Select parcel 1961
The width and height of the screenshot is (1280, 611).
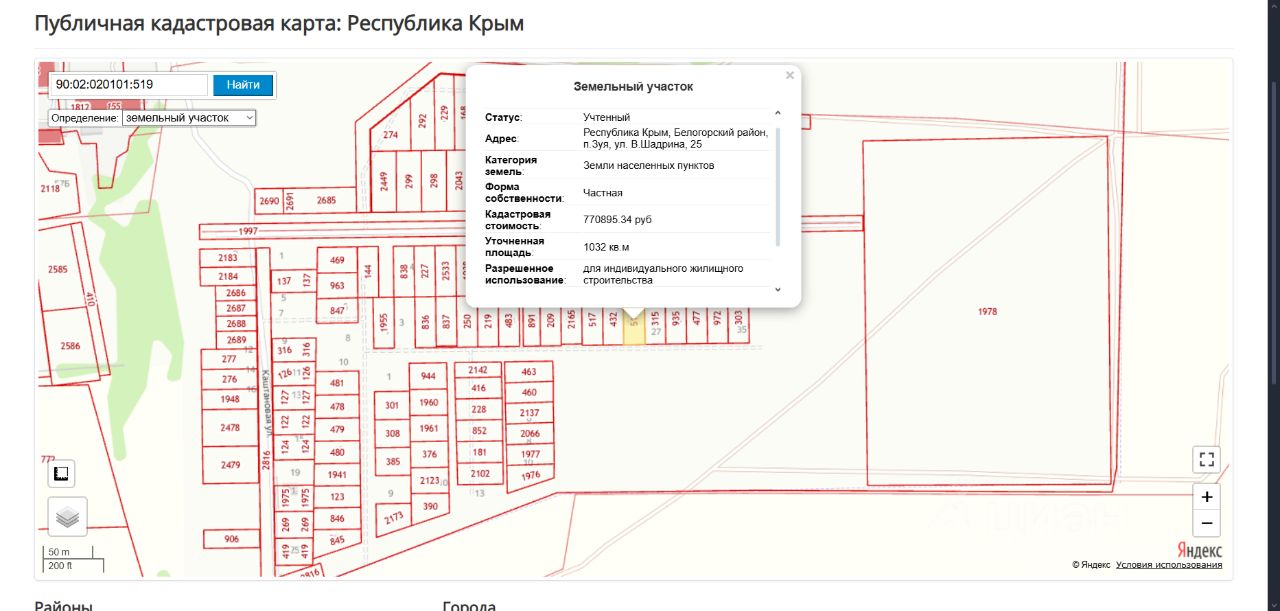(429, 428)
